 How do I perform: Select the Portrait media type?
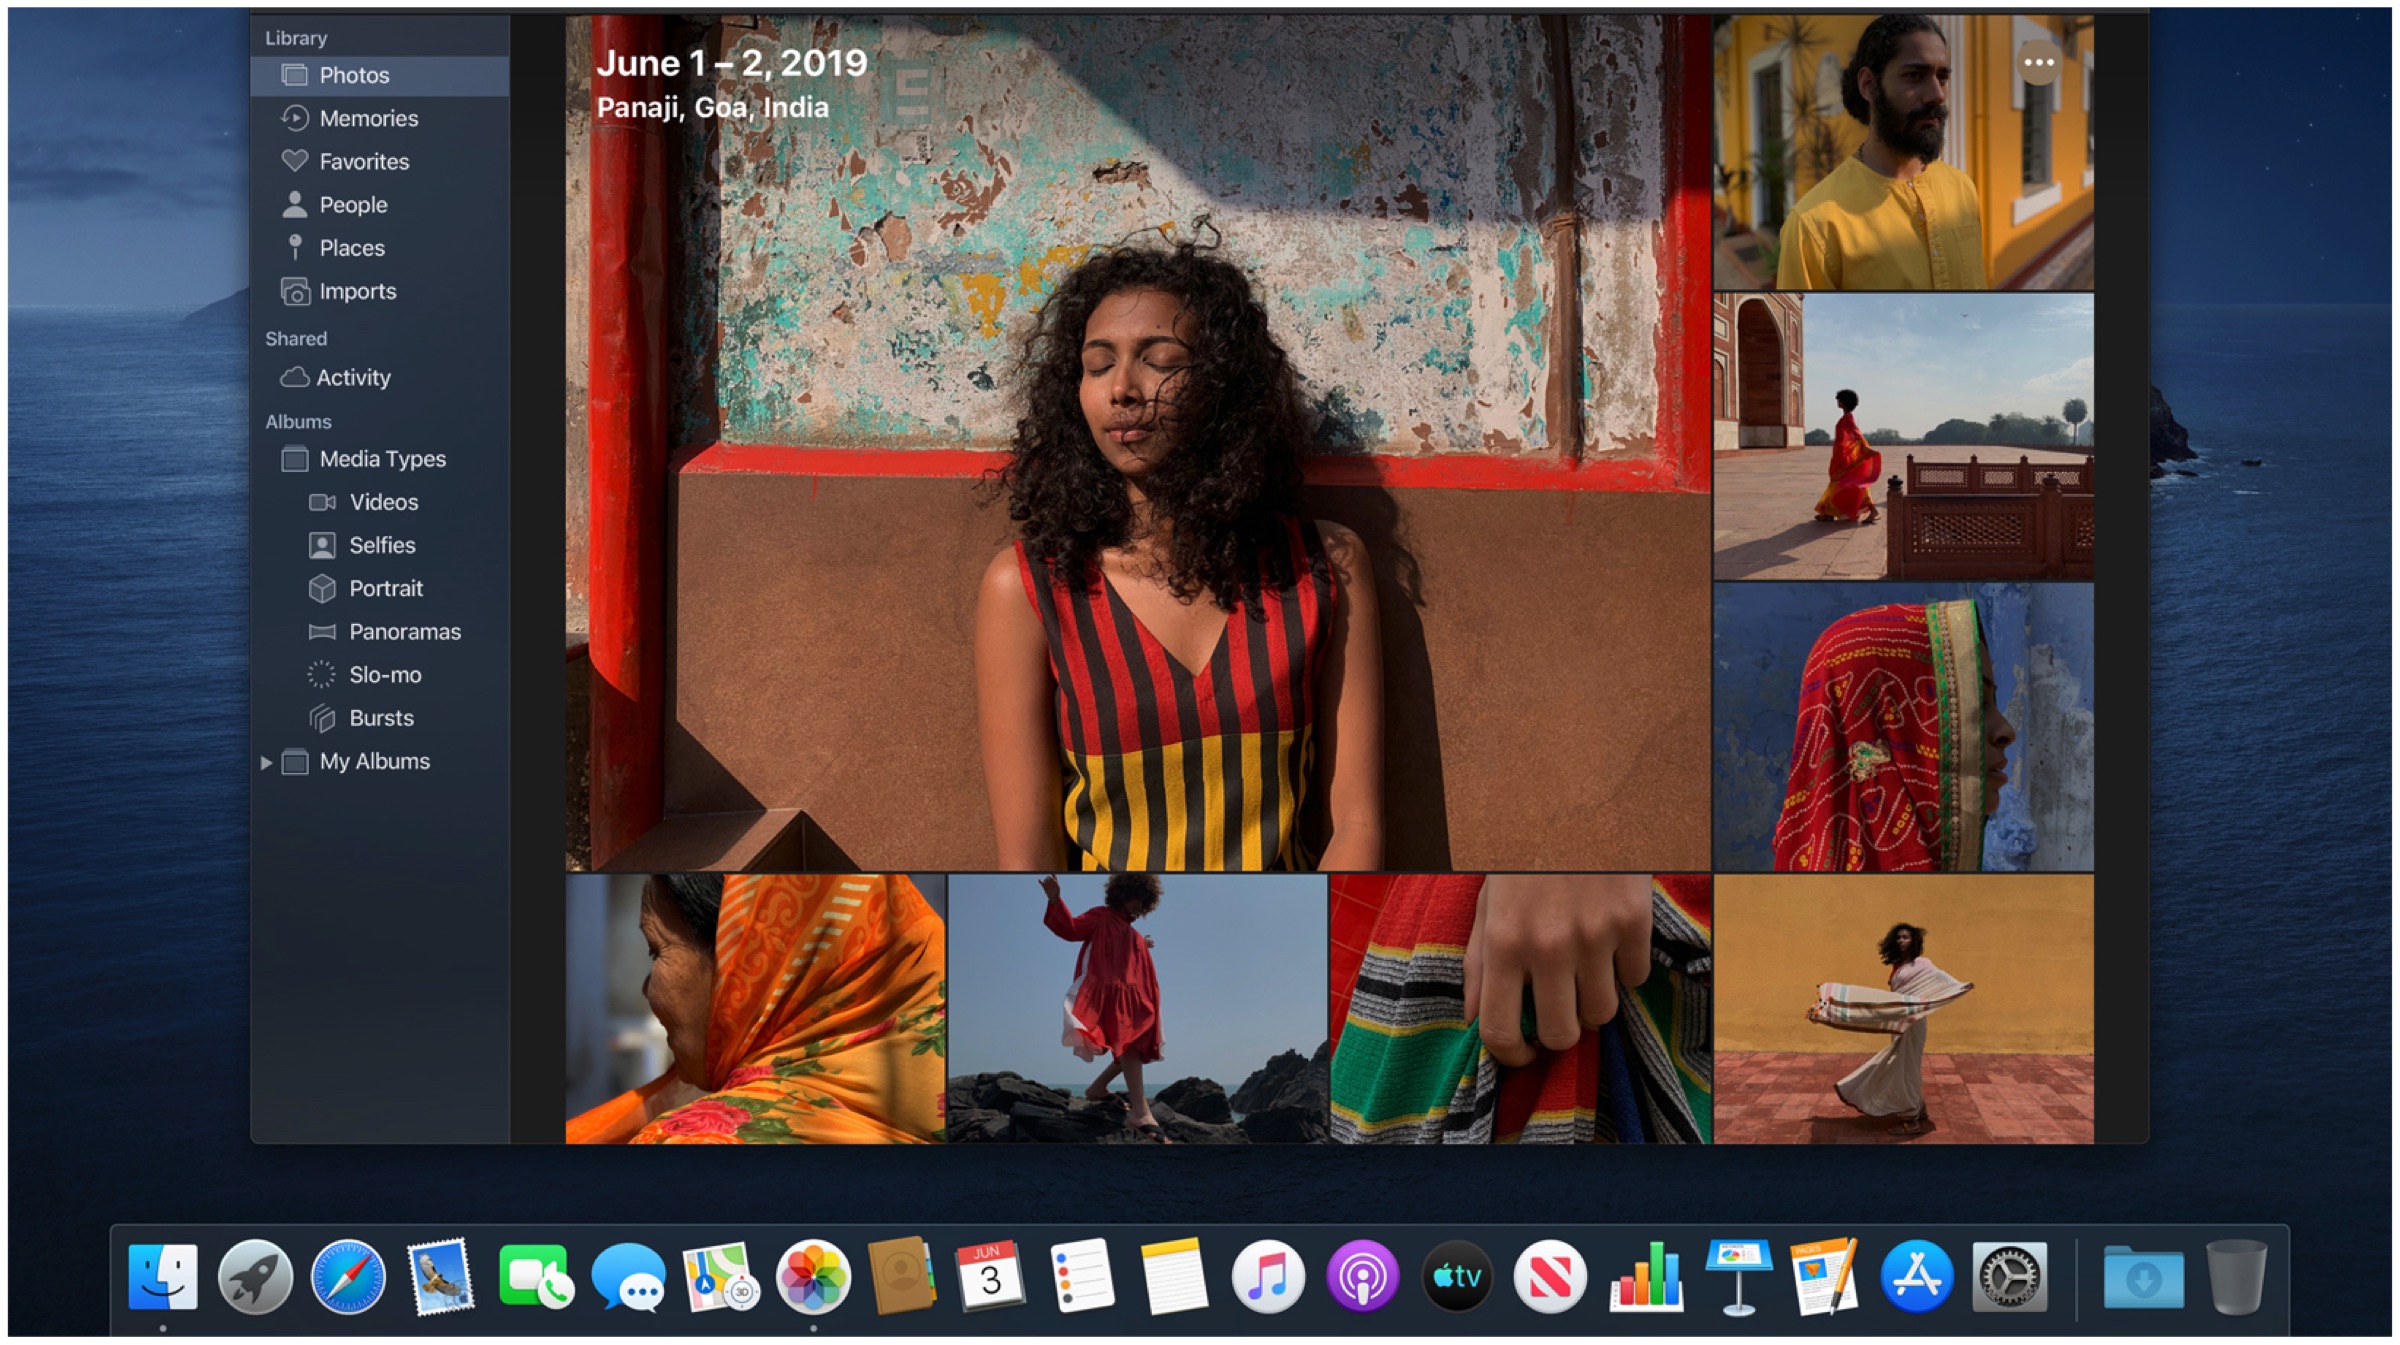[x=385, y=588]
